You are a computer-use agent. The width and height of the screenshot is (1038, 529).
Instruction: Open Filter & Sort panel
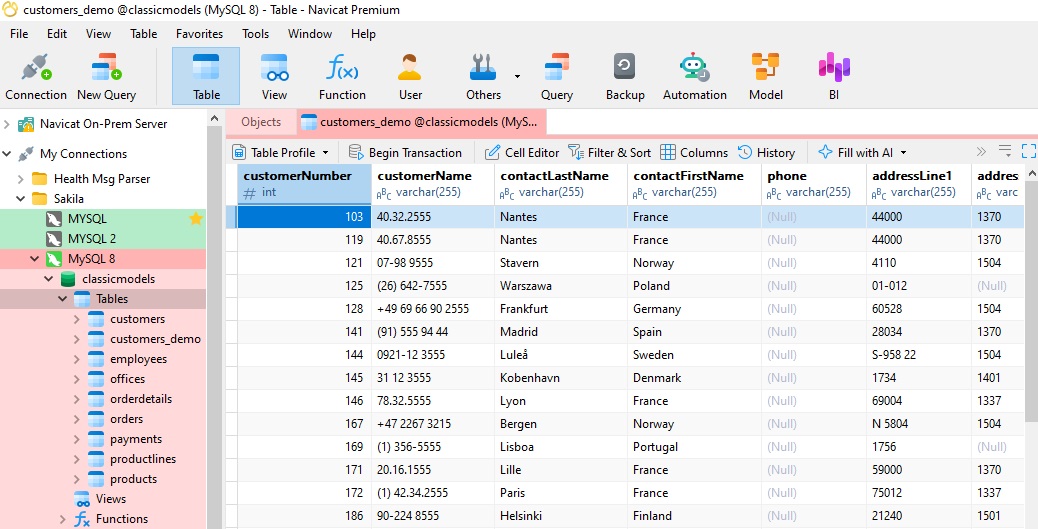(x=610, y=152)
